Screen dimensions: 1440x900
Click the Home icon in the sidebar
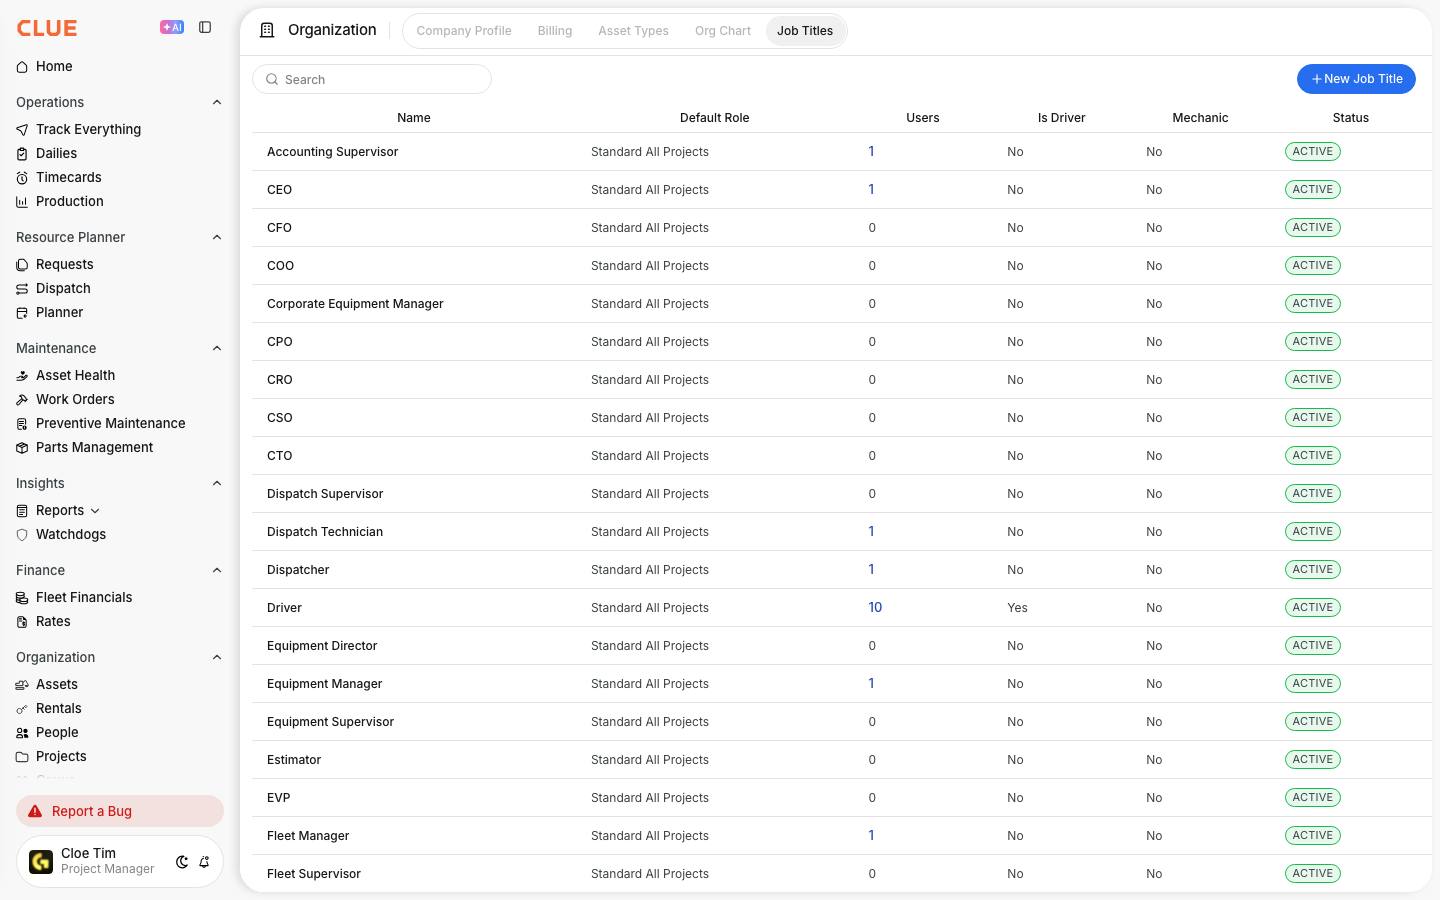(x=22, y=67)
